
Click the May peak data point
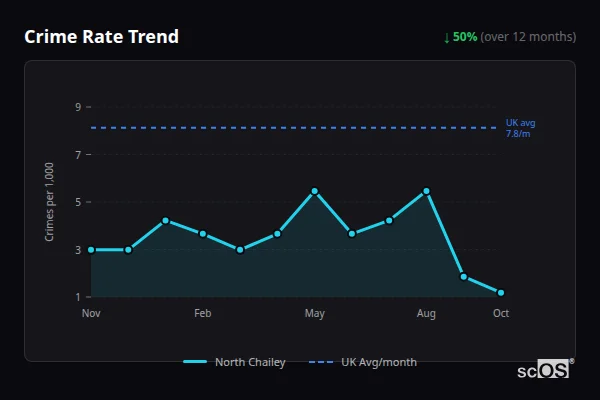coord(315,191)
